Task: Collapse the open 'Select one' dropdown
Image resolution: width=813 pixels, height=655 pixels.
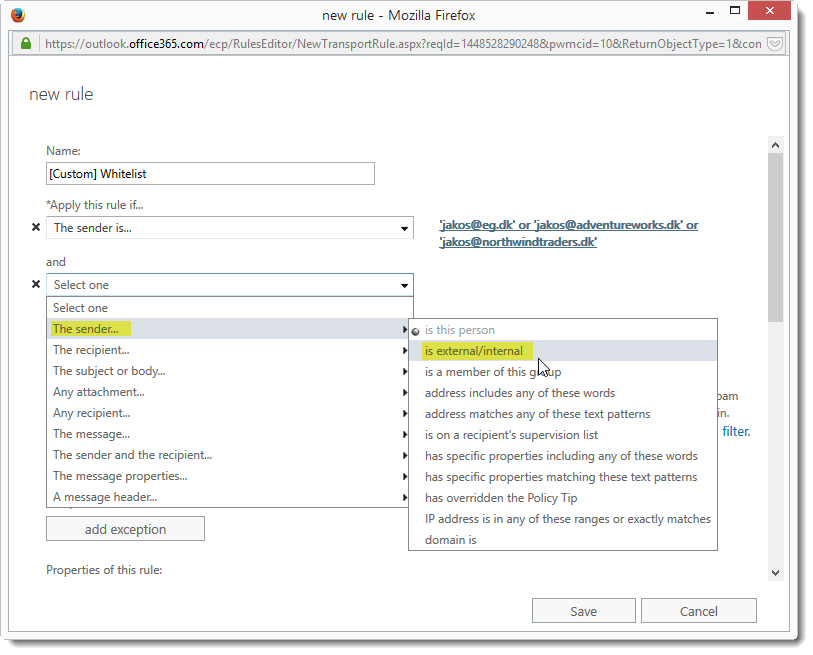Action: (x=230, y=285)
